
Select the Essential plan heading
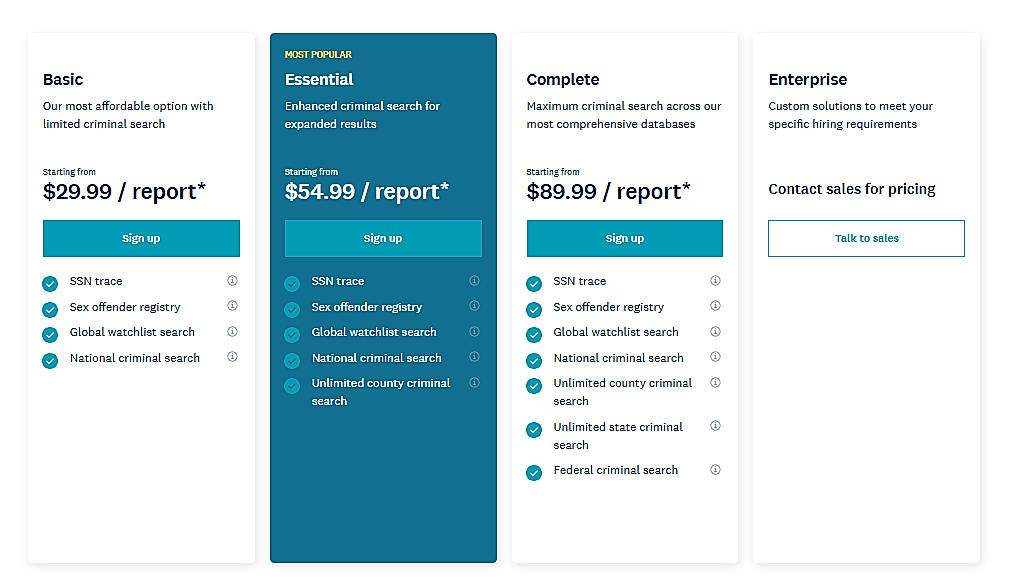click(319, 79)
